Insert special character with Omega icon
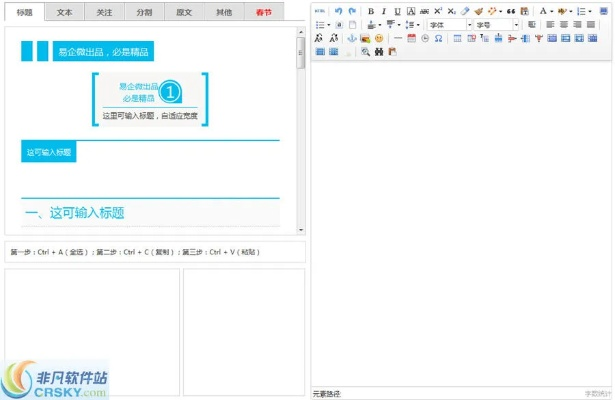This screenshot has height=400, width=615. pos(439,38)
